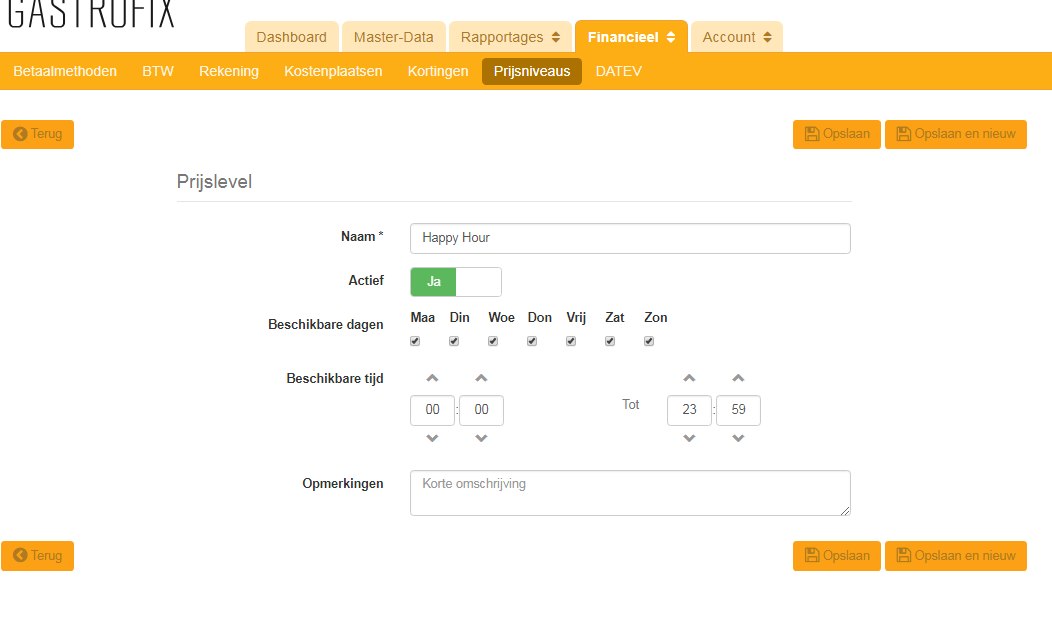Click the Opmerkingen description text area
Screen dimensions: 1052x627
point(630,493)
